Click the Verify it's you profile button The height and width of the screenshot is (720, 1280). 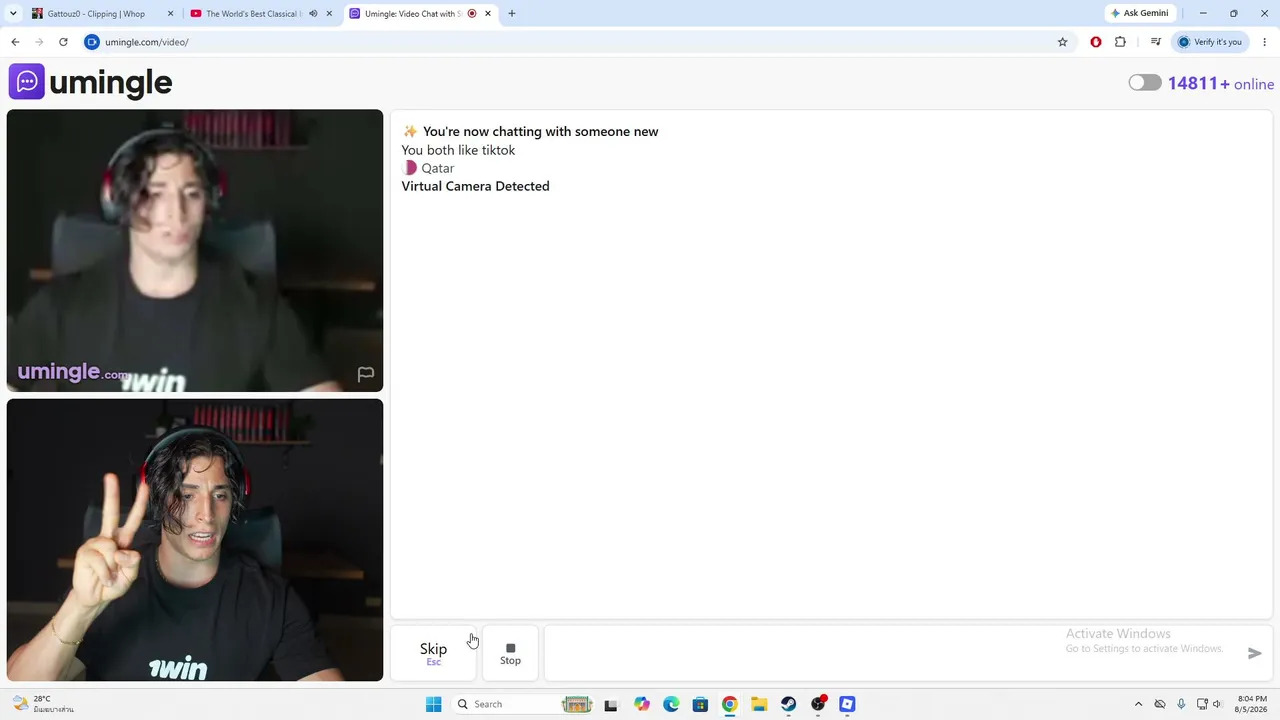pos(1210,42)
